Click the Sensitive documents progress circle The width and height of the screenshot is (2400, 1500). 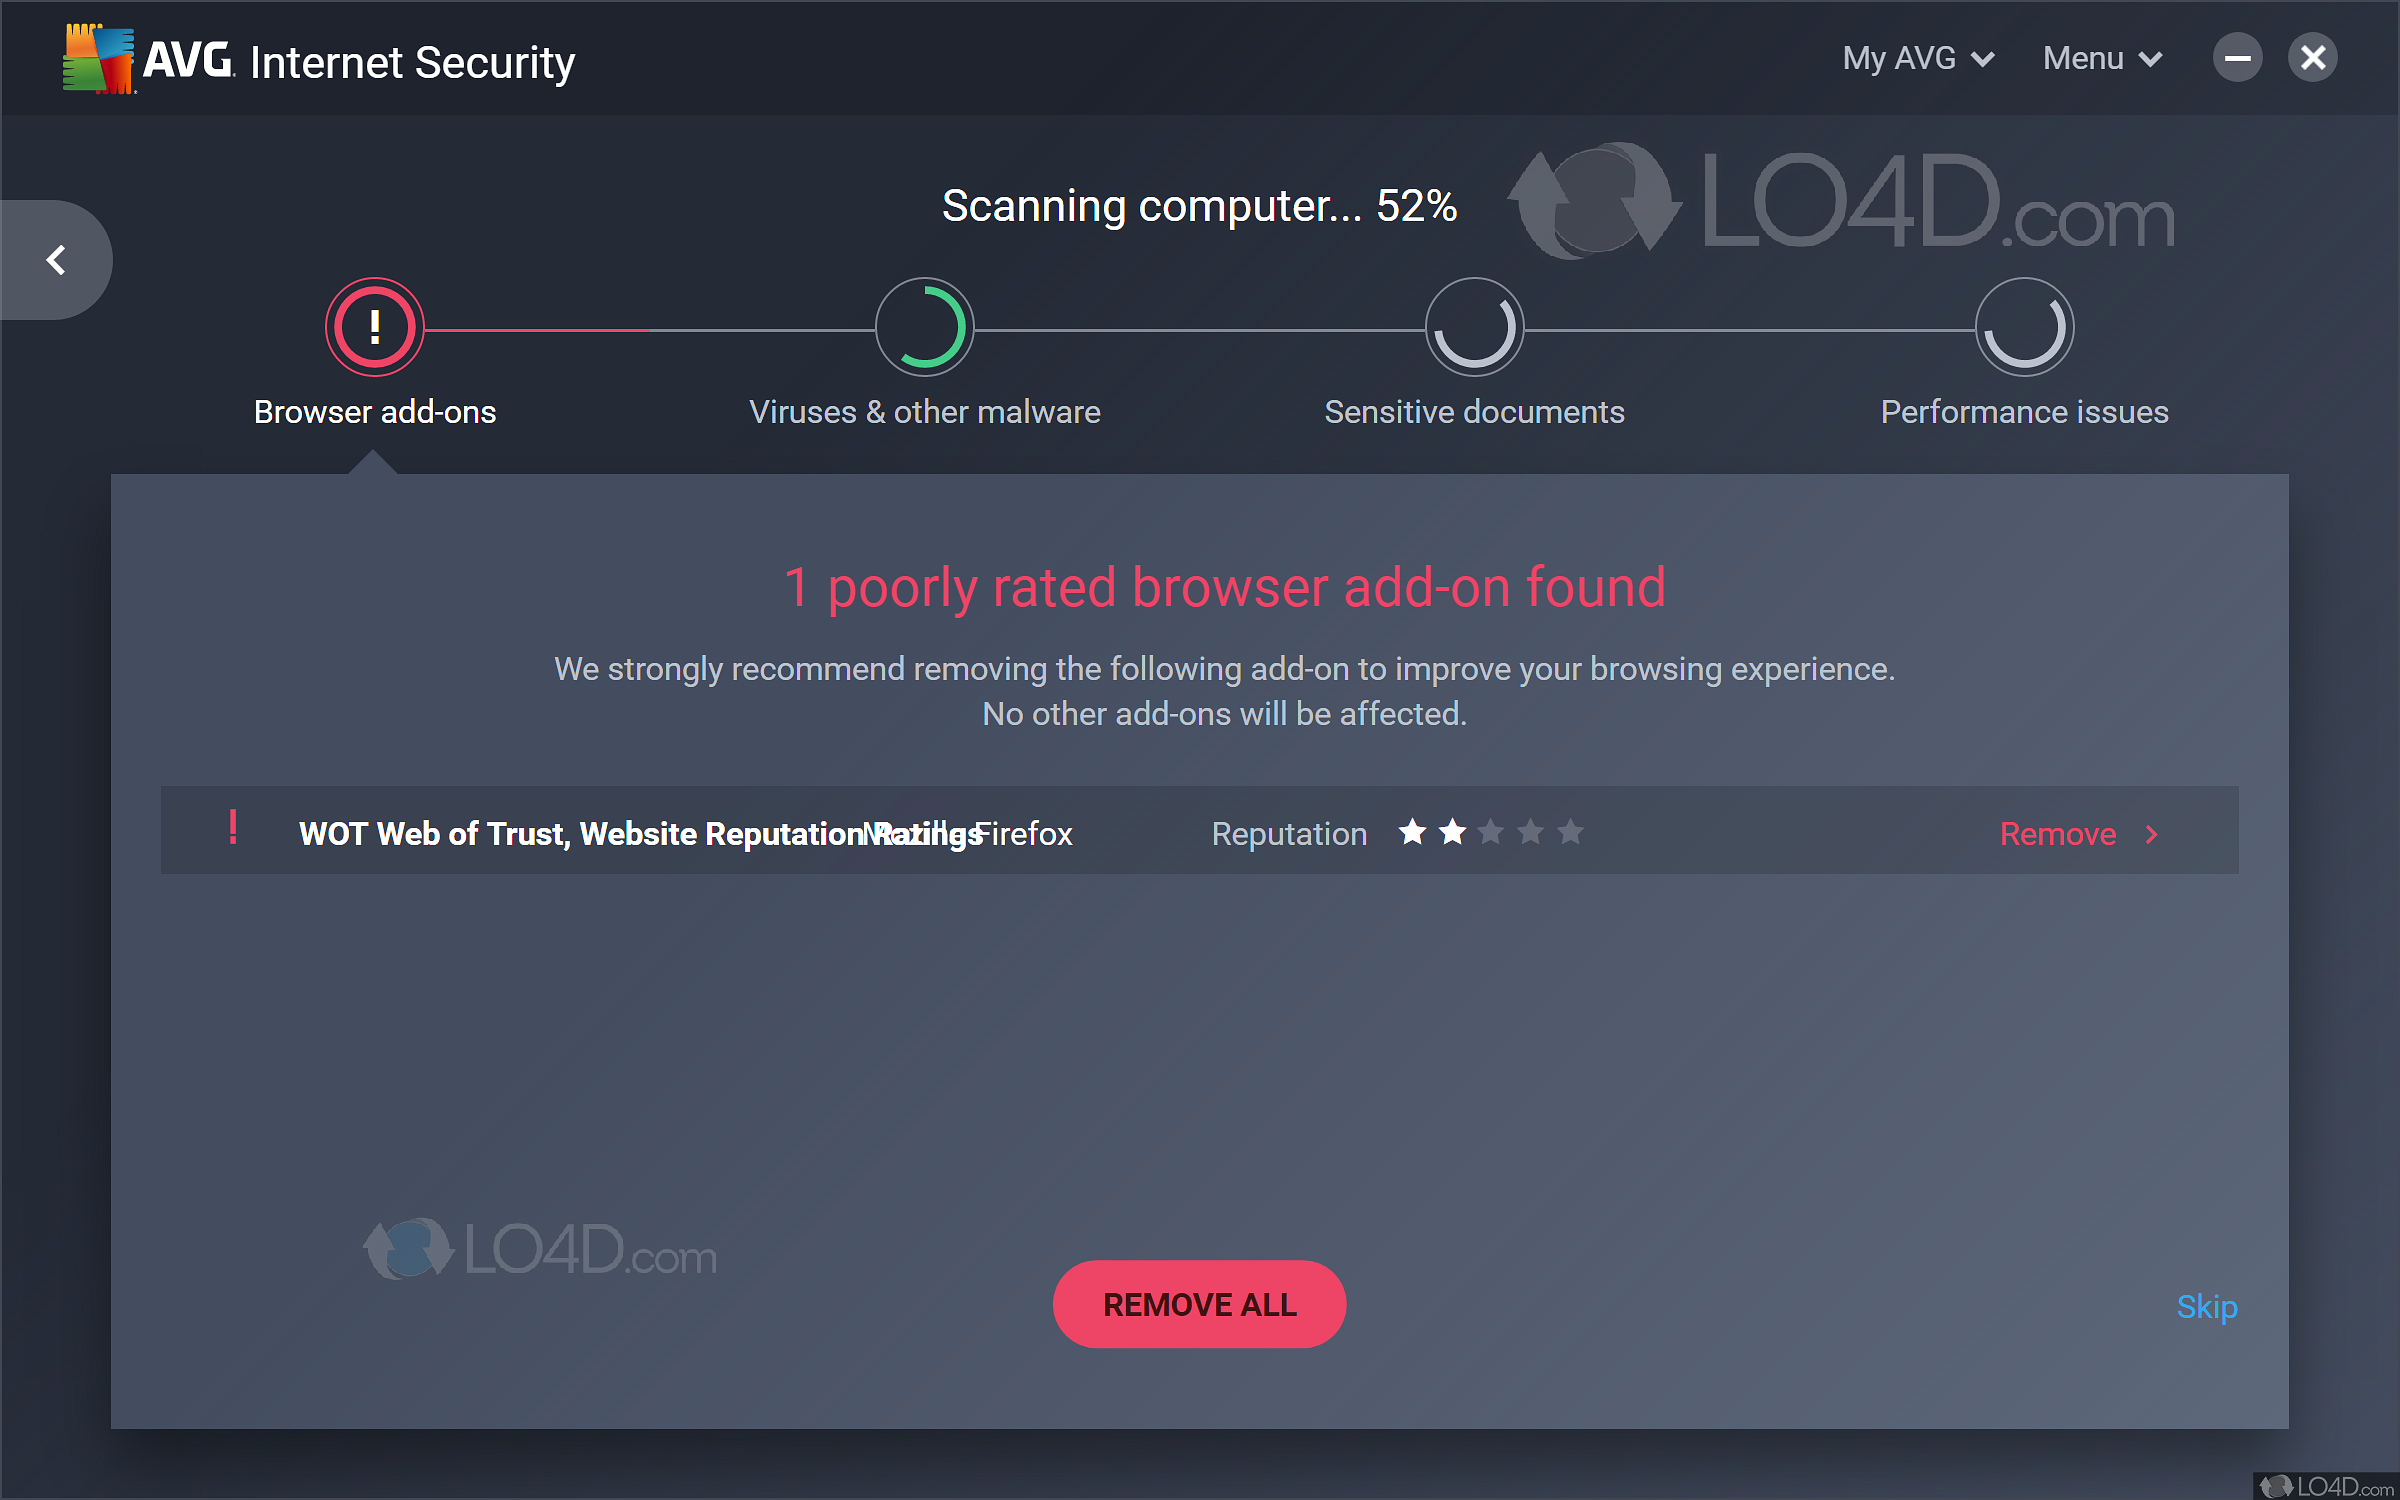click(x=1475, y=327)
